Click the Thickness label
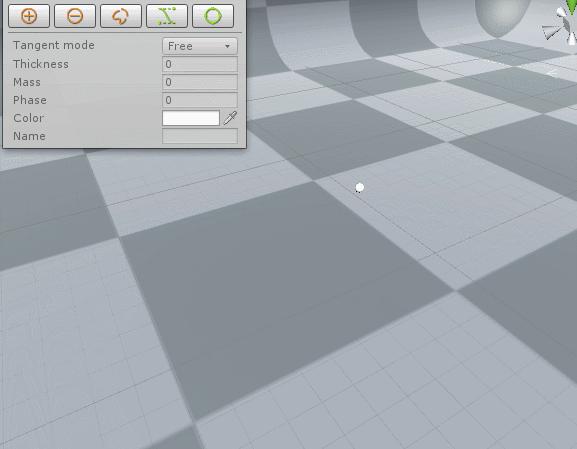This screenshot has height=449, width=577. coord(41,64)
